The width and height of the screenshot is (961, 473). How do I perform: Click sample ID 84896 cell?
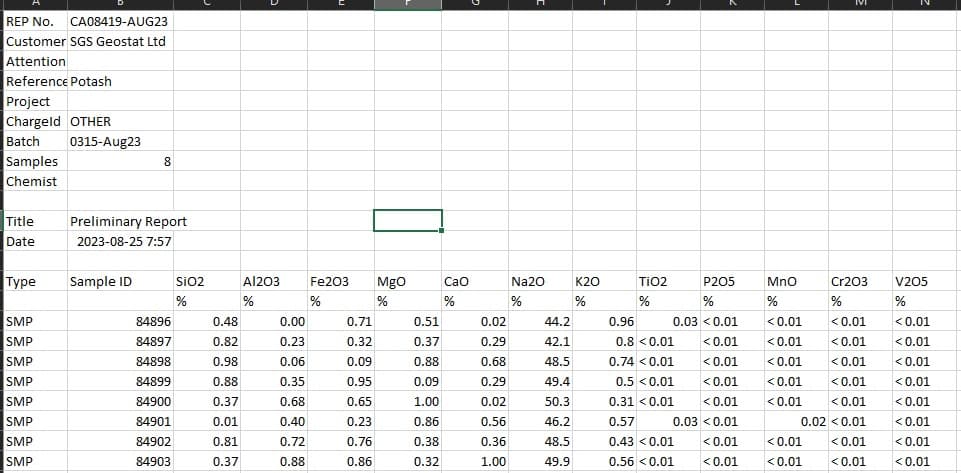[x=120, y=321]
